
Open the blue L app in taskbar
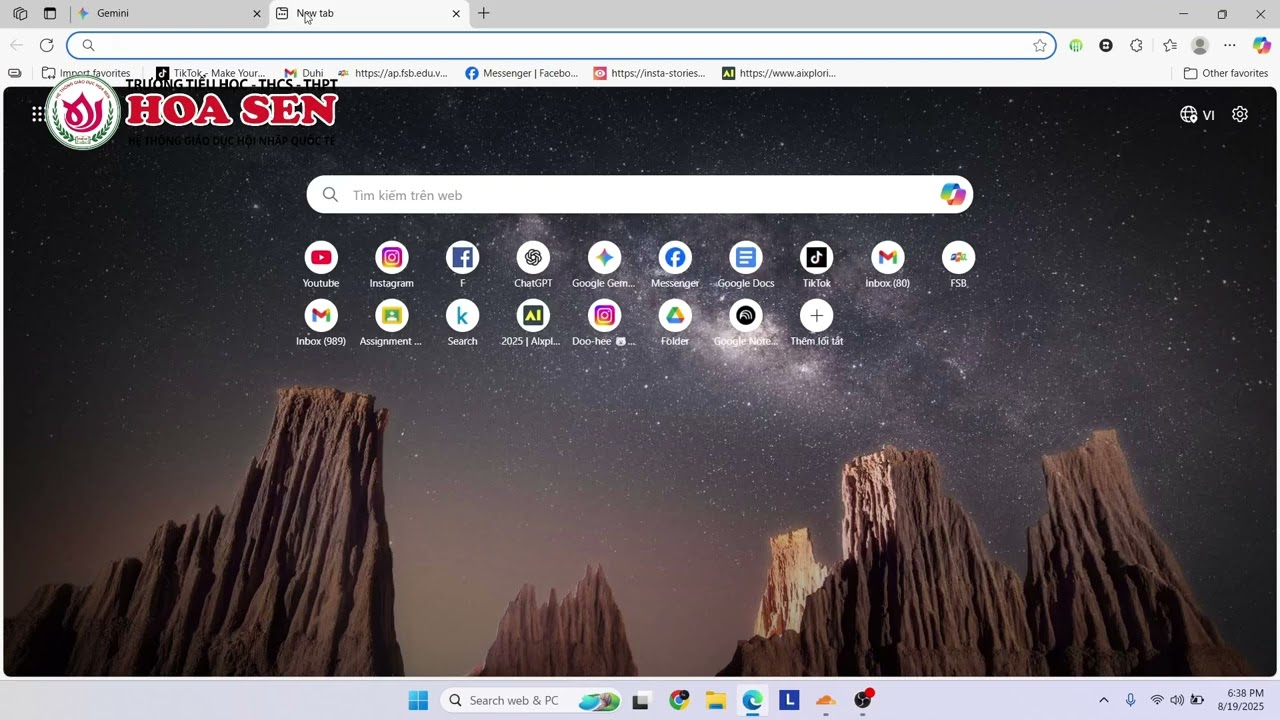pyautogui.click(x=789, y=700)
